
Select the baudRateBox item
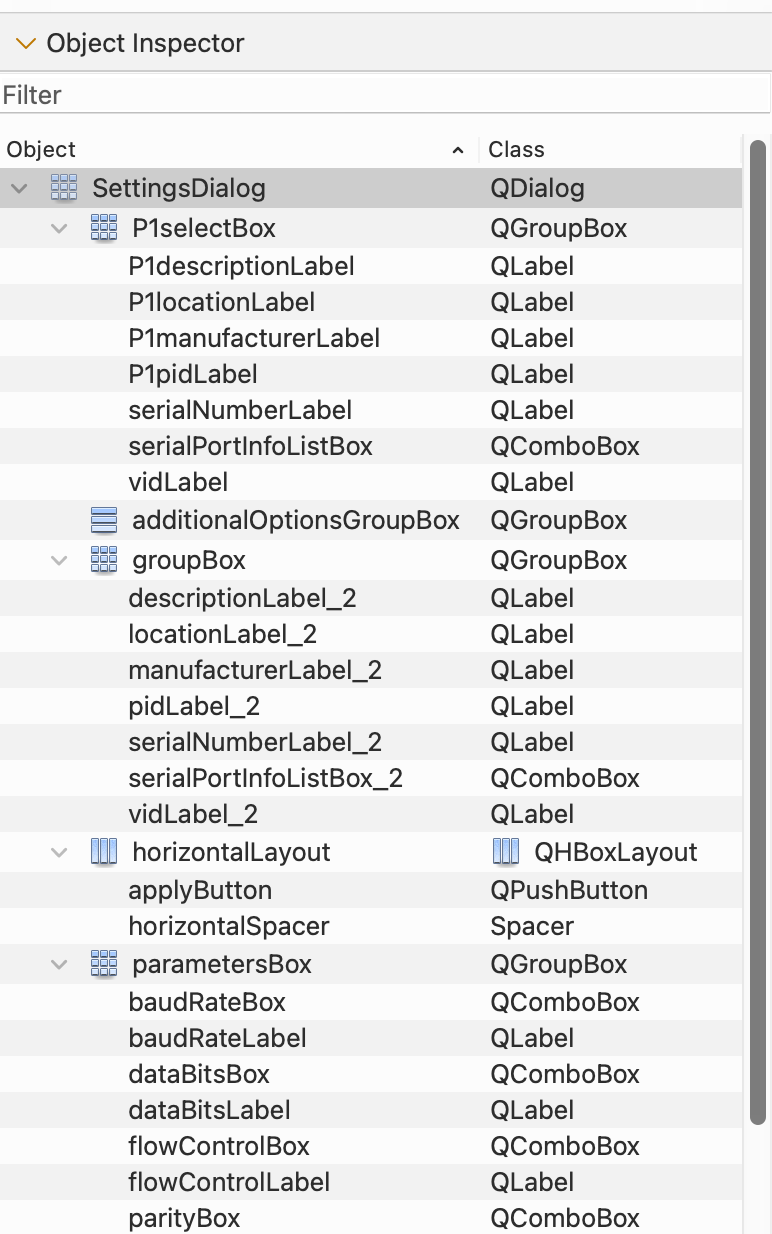207,1001
